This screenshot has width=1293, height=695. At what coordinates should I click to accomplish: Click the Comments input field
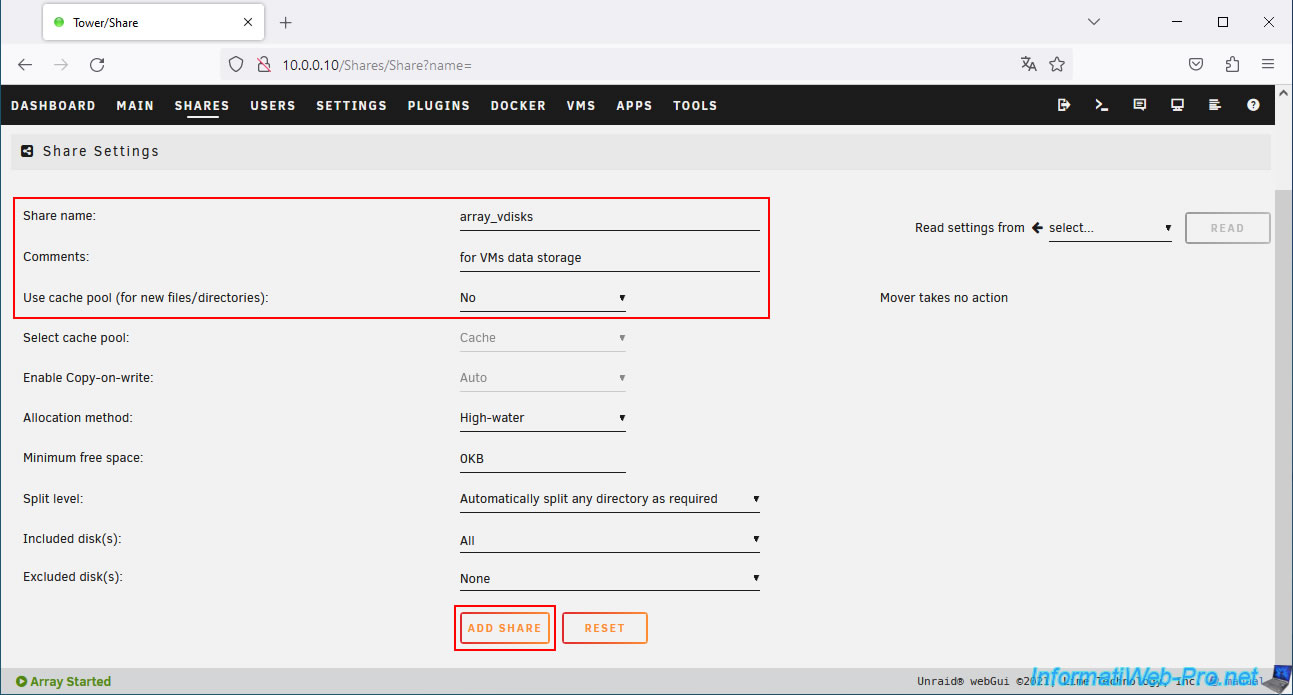(x=609, y=258)
